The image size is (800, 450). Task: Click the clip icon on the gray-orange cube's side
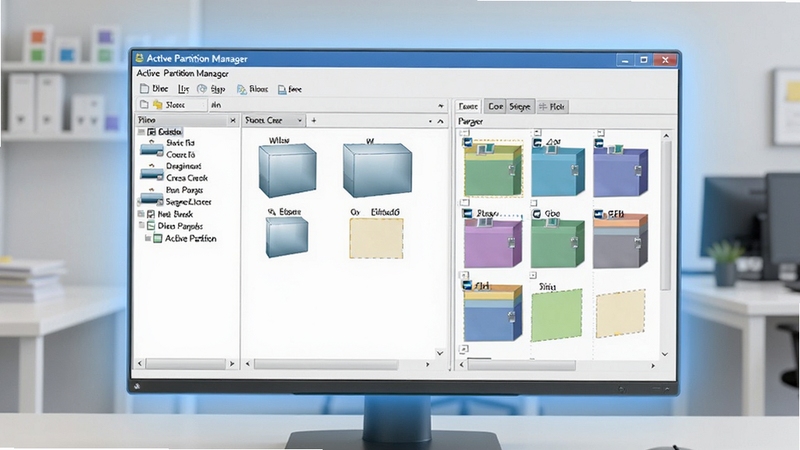637,243
